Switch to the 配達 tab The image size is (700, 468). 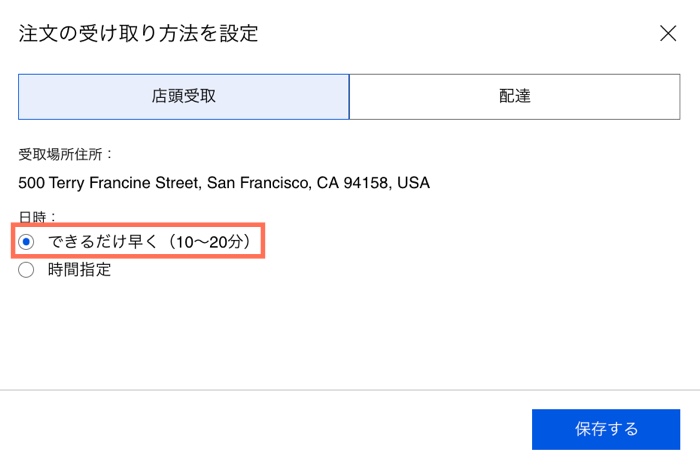tap(514, 97)
